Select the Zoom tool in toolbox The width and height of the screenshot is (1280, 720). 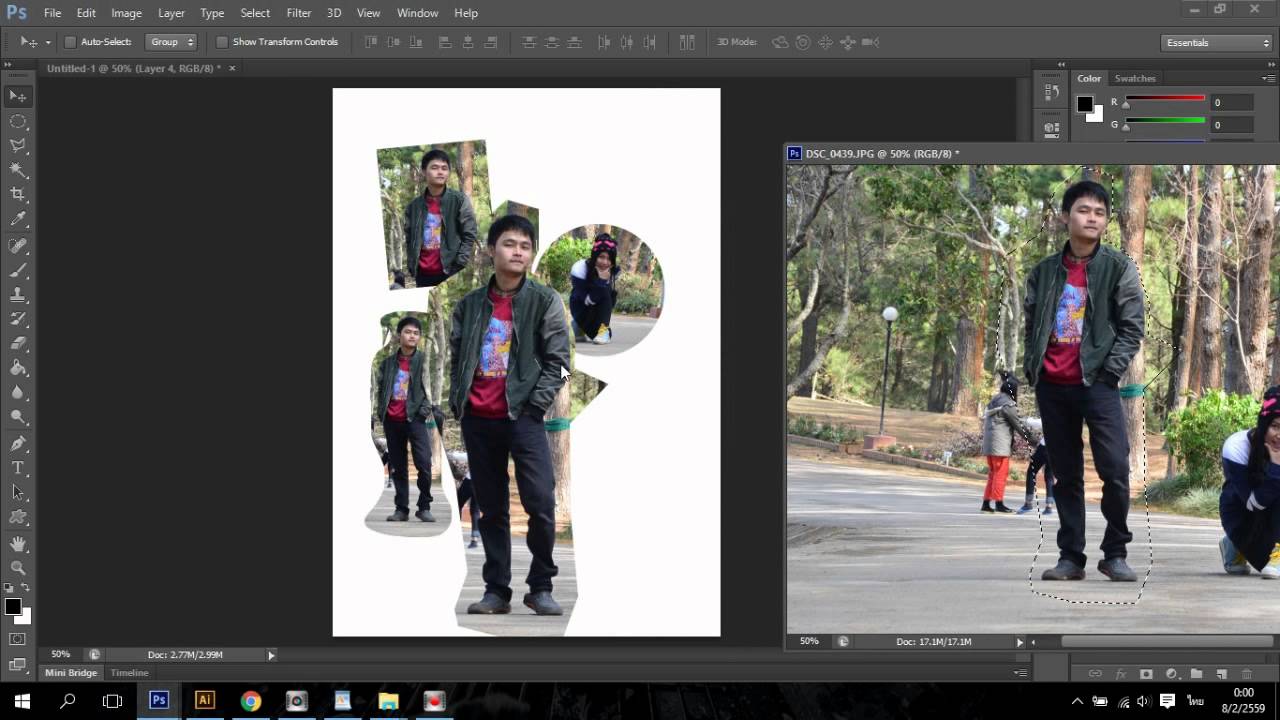pos(18,568)
